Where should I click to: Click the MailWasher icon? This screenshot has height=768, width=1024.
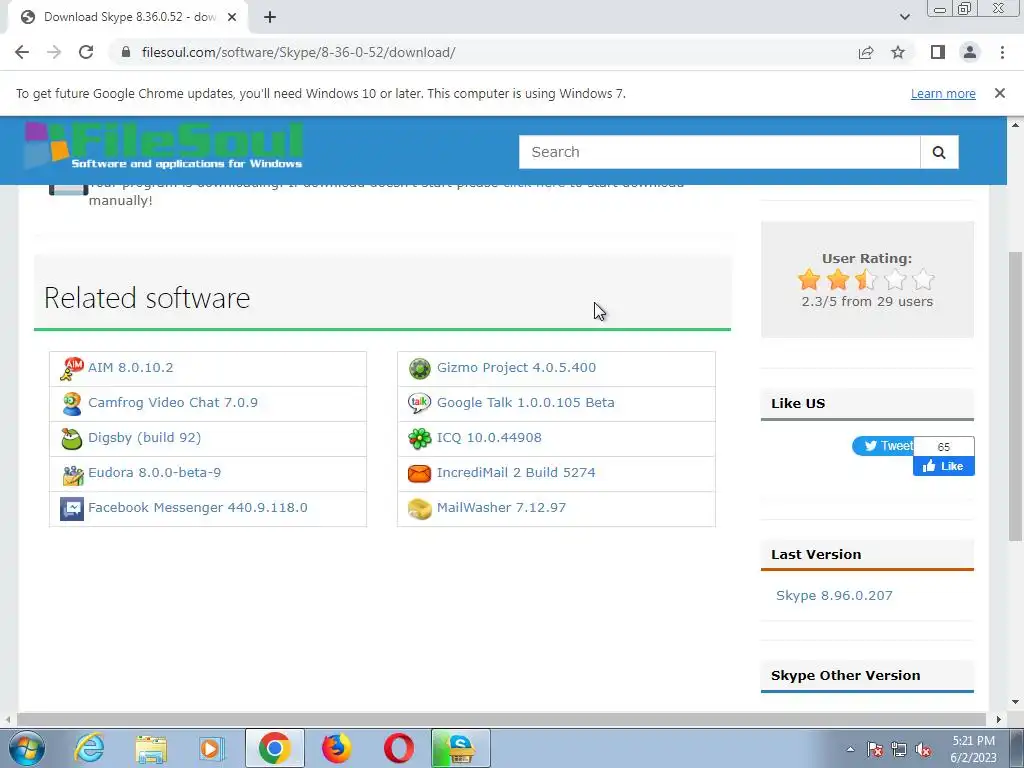[x=419, y=508]
